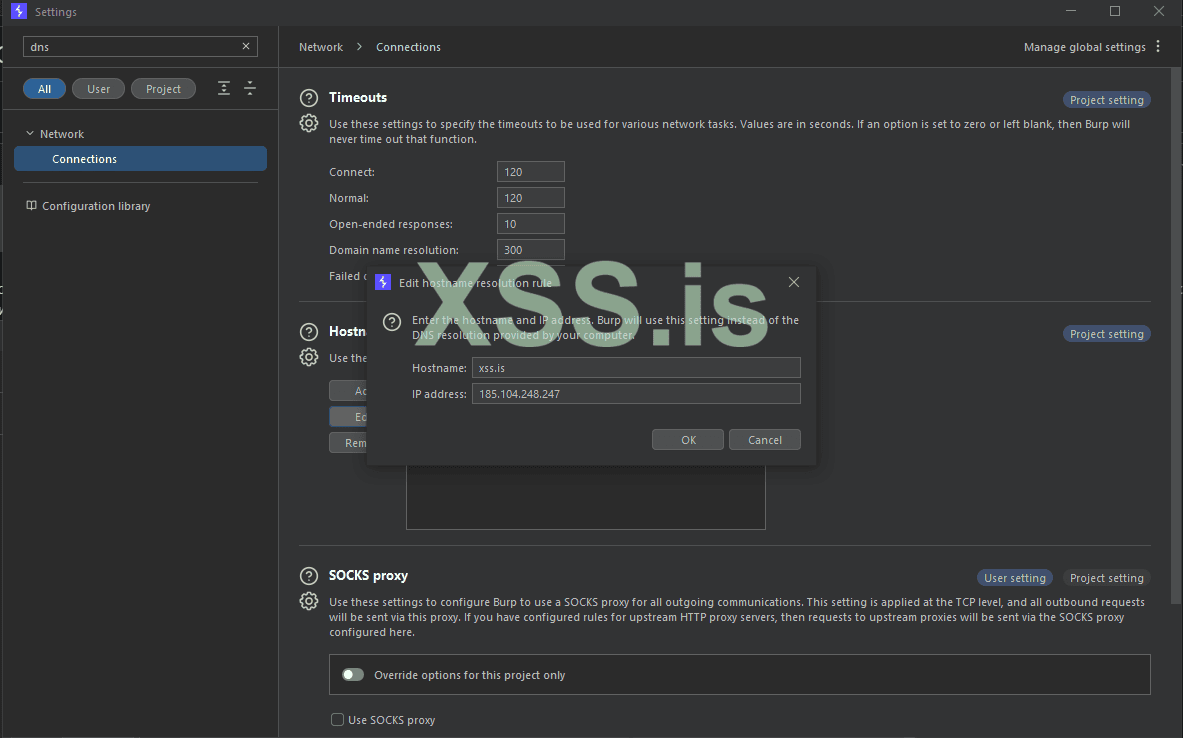Viewport: 1183px width, 738px height.
Task: Open the Timeouts section gear options
Action: [x=310, y=124]
